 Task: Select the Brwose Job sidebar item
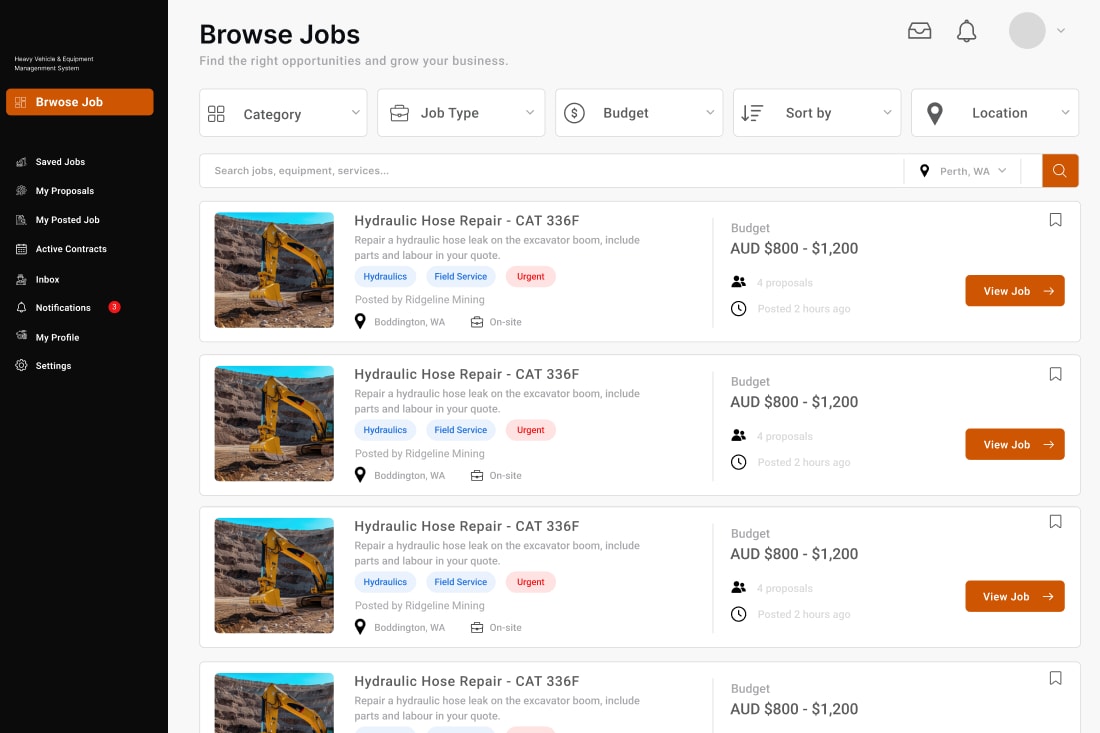[x=80, y=102]
